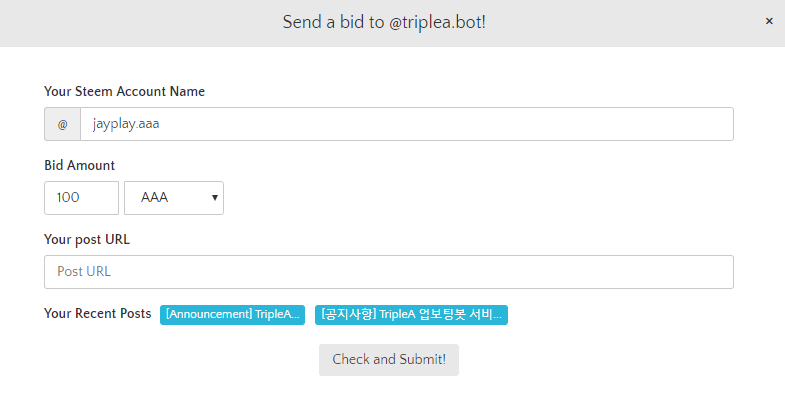Close the bid dialog with the X
785x393 pixels.
(769, 21)
